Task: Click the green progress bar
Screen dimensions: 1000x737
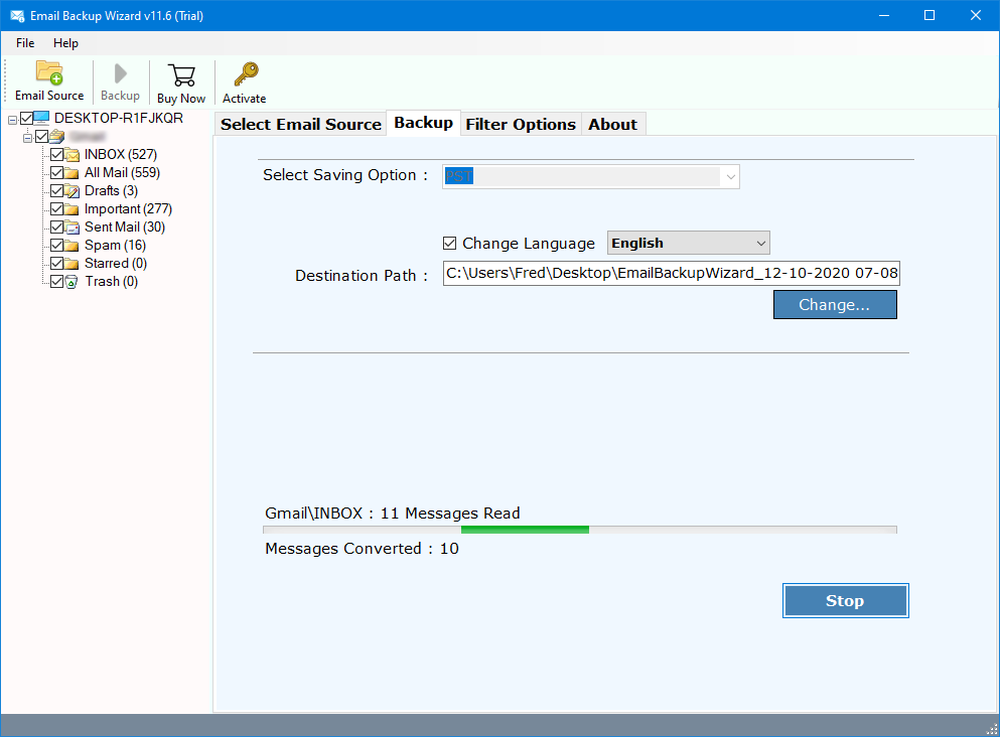Action: tap(525, 529)
